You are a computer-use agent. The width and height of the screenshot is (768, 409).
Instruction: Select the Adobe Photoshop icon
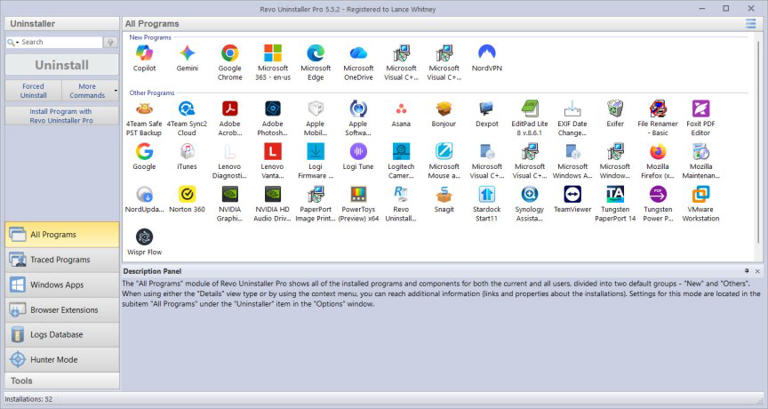pyautogui.click(x=273, y=109)
